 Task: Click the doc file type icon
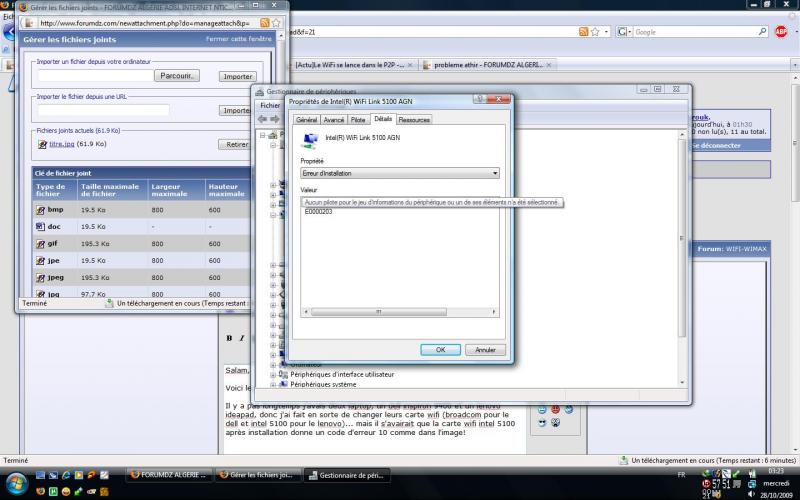pyautogui.click(x=41, y=227)
